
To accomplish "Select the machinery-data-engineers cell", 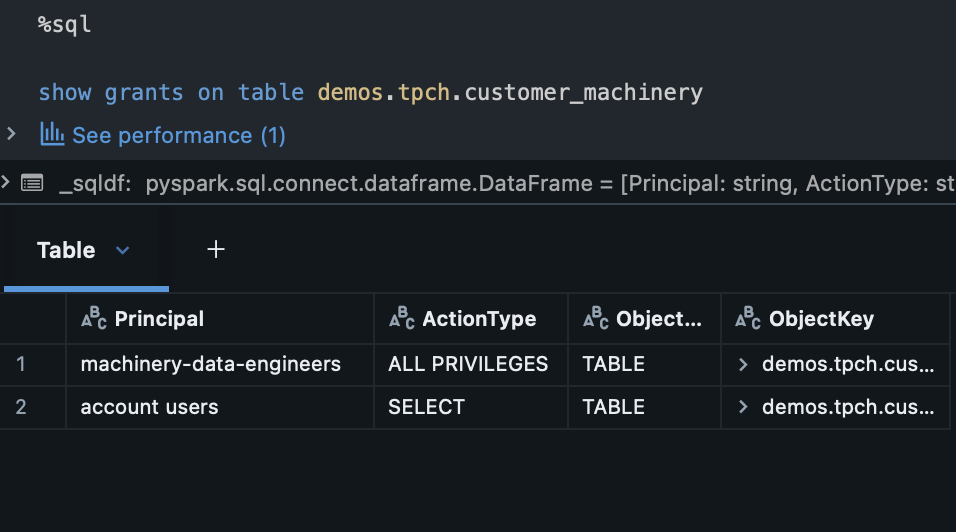I will tap(210, 365).
